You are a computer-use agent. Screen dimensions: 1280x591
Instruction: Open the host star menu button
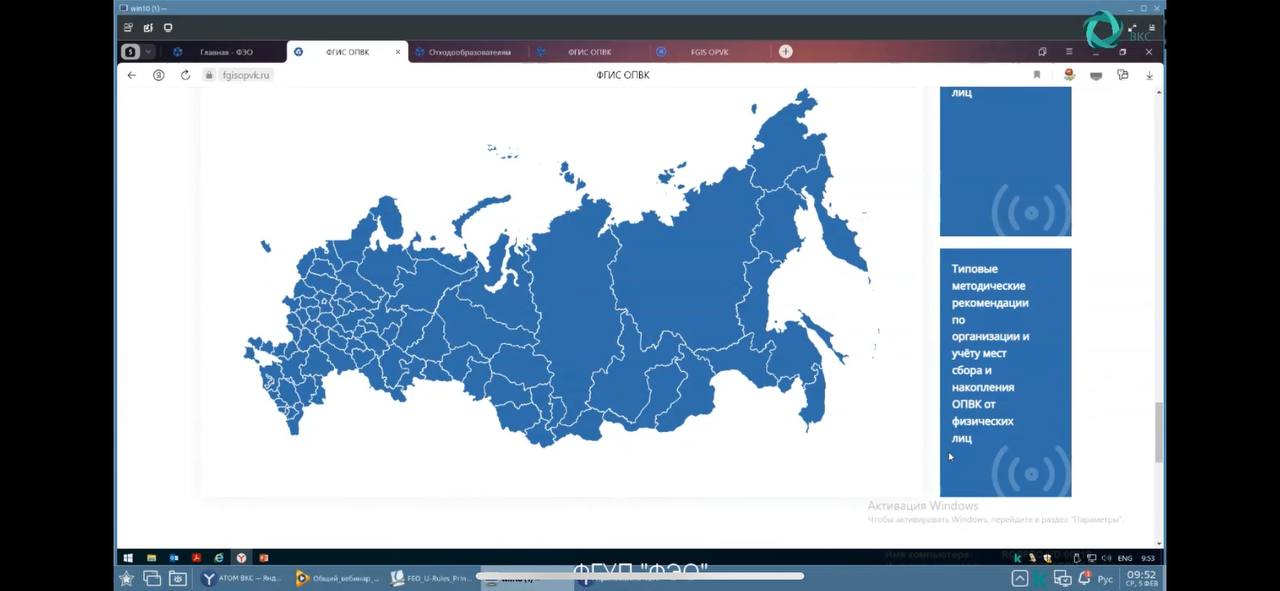tap(126, 578)
